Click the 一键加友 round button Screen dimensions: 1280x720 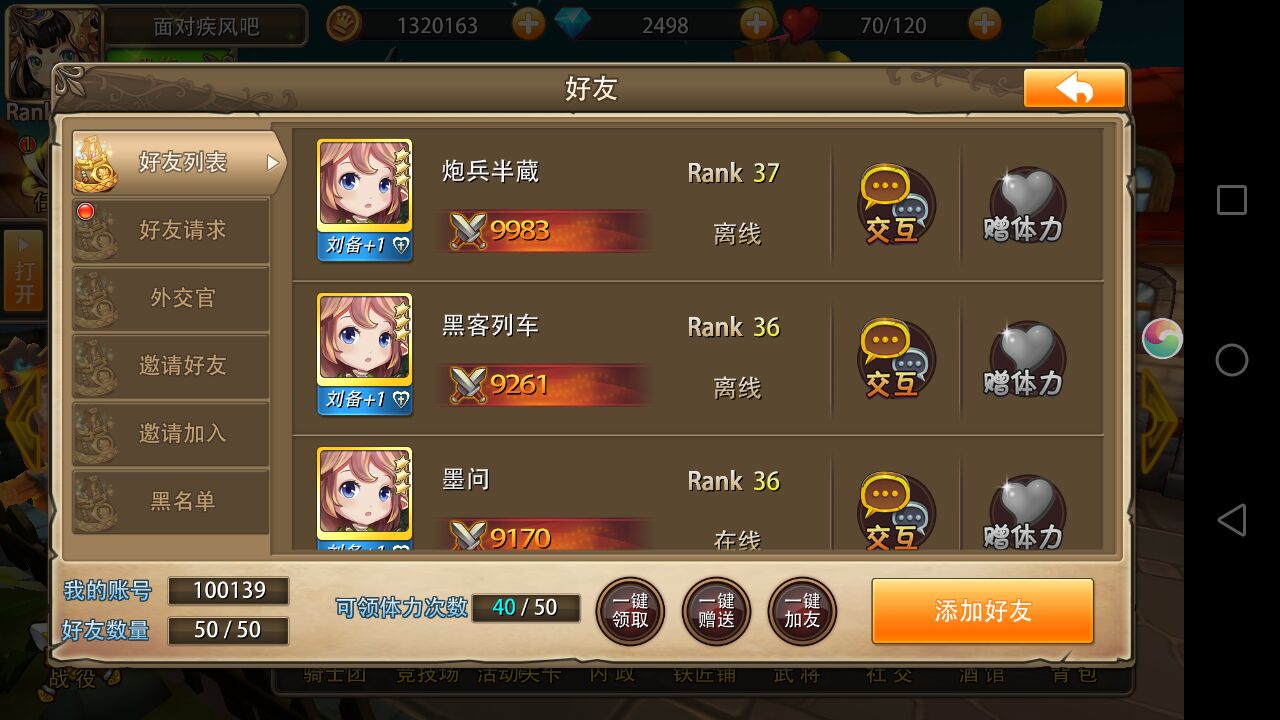click(x=802, y=611)
